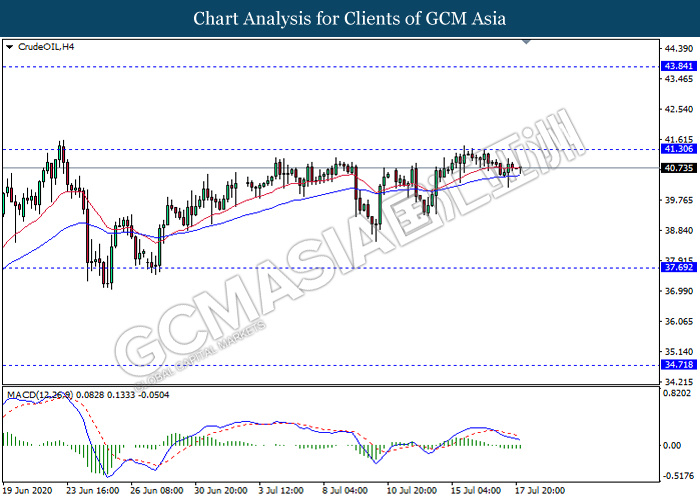Image resolution: width=700 pixels, height=500 pixels.
Task: Click the 41.615 price axis value
Action: [679, 140]
